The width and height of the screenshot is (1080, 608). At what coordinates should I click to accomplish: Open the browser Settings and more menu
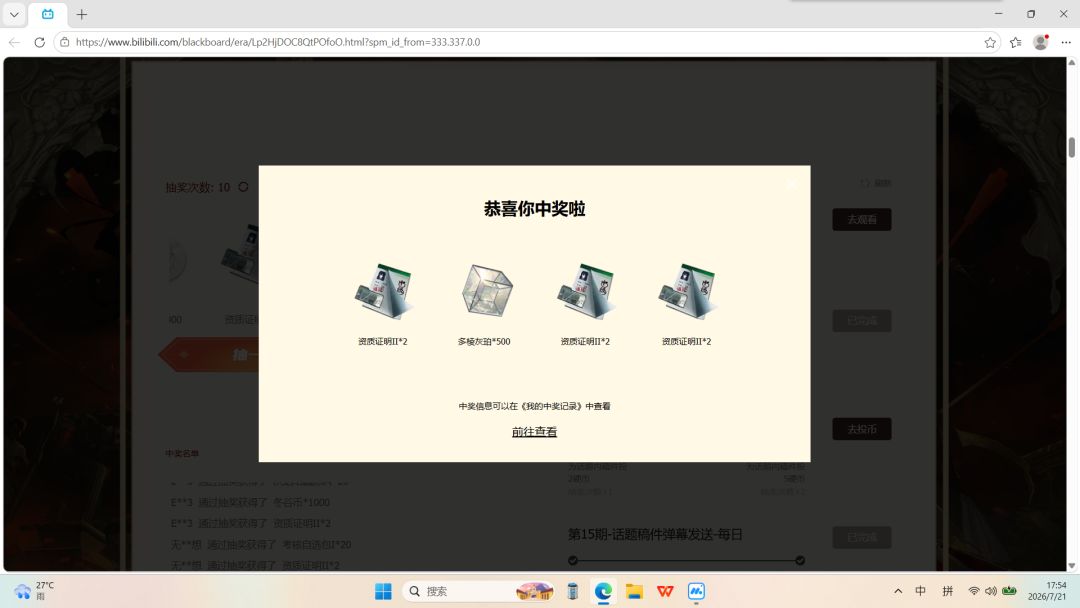[1066, 42]
